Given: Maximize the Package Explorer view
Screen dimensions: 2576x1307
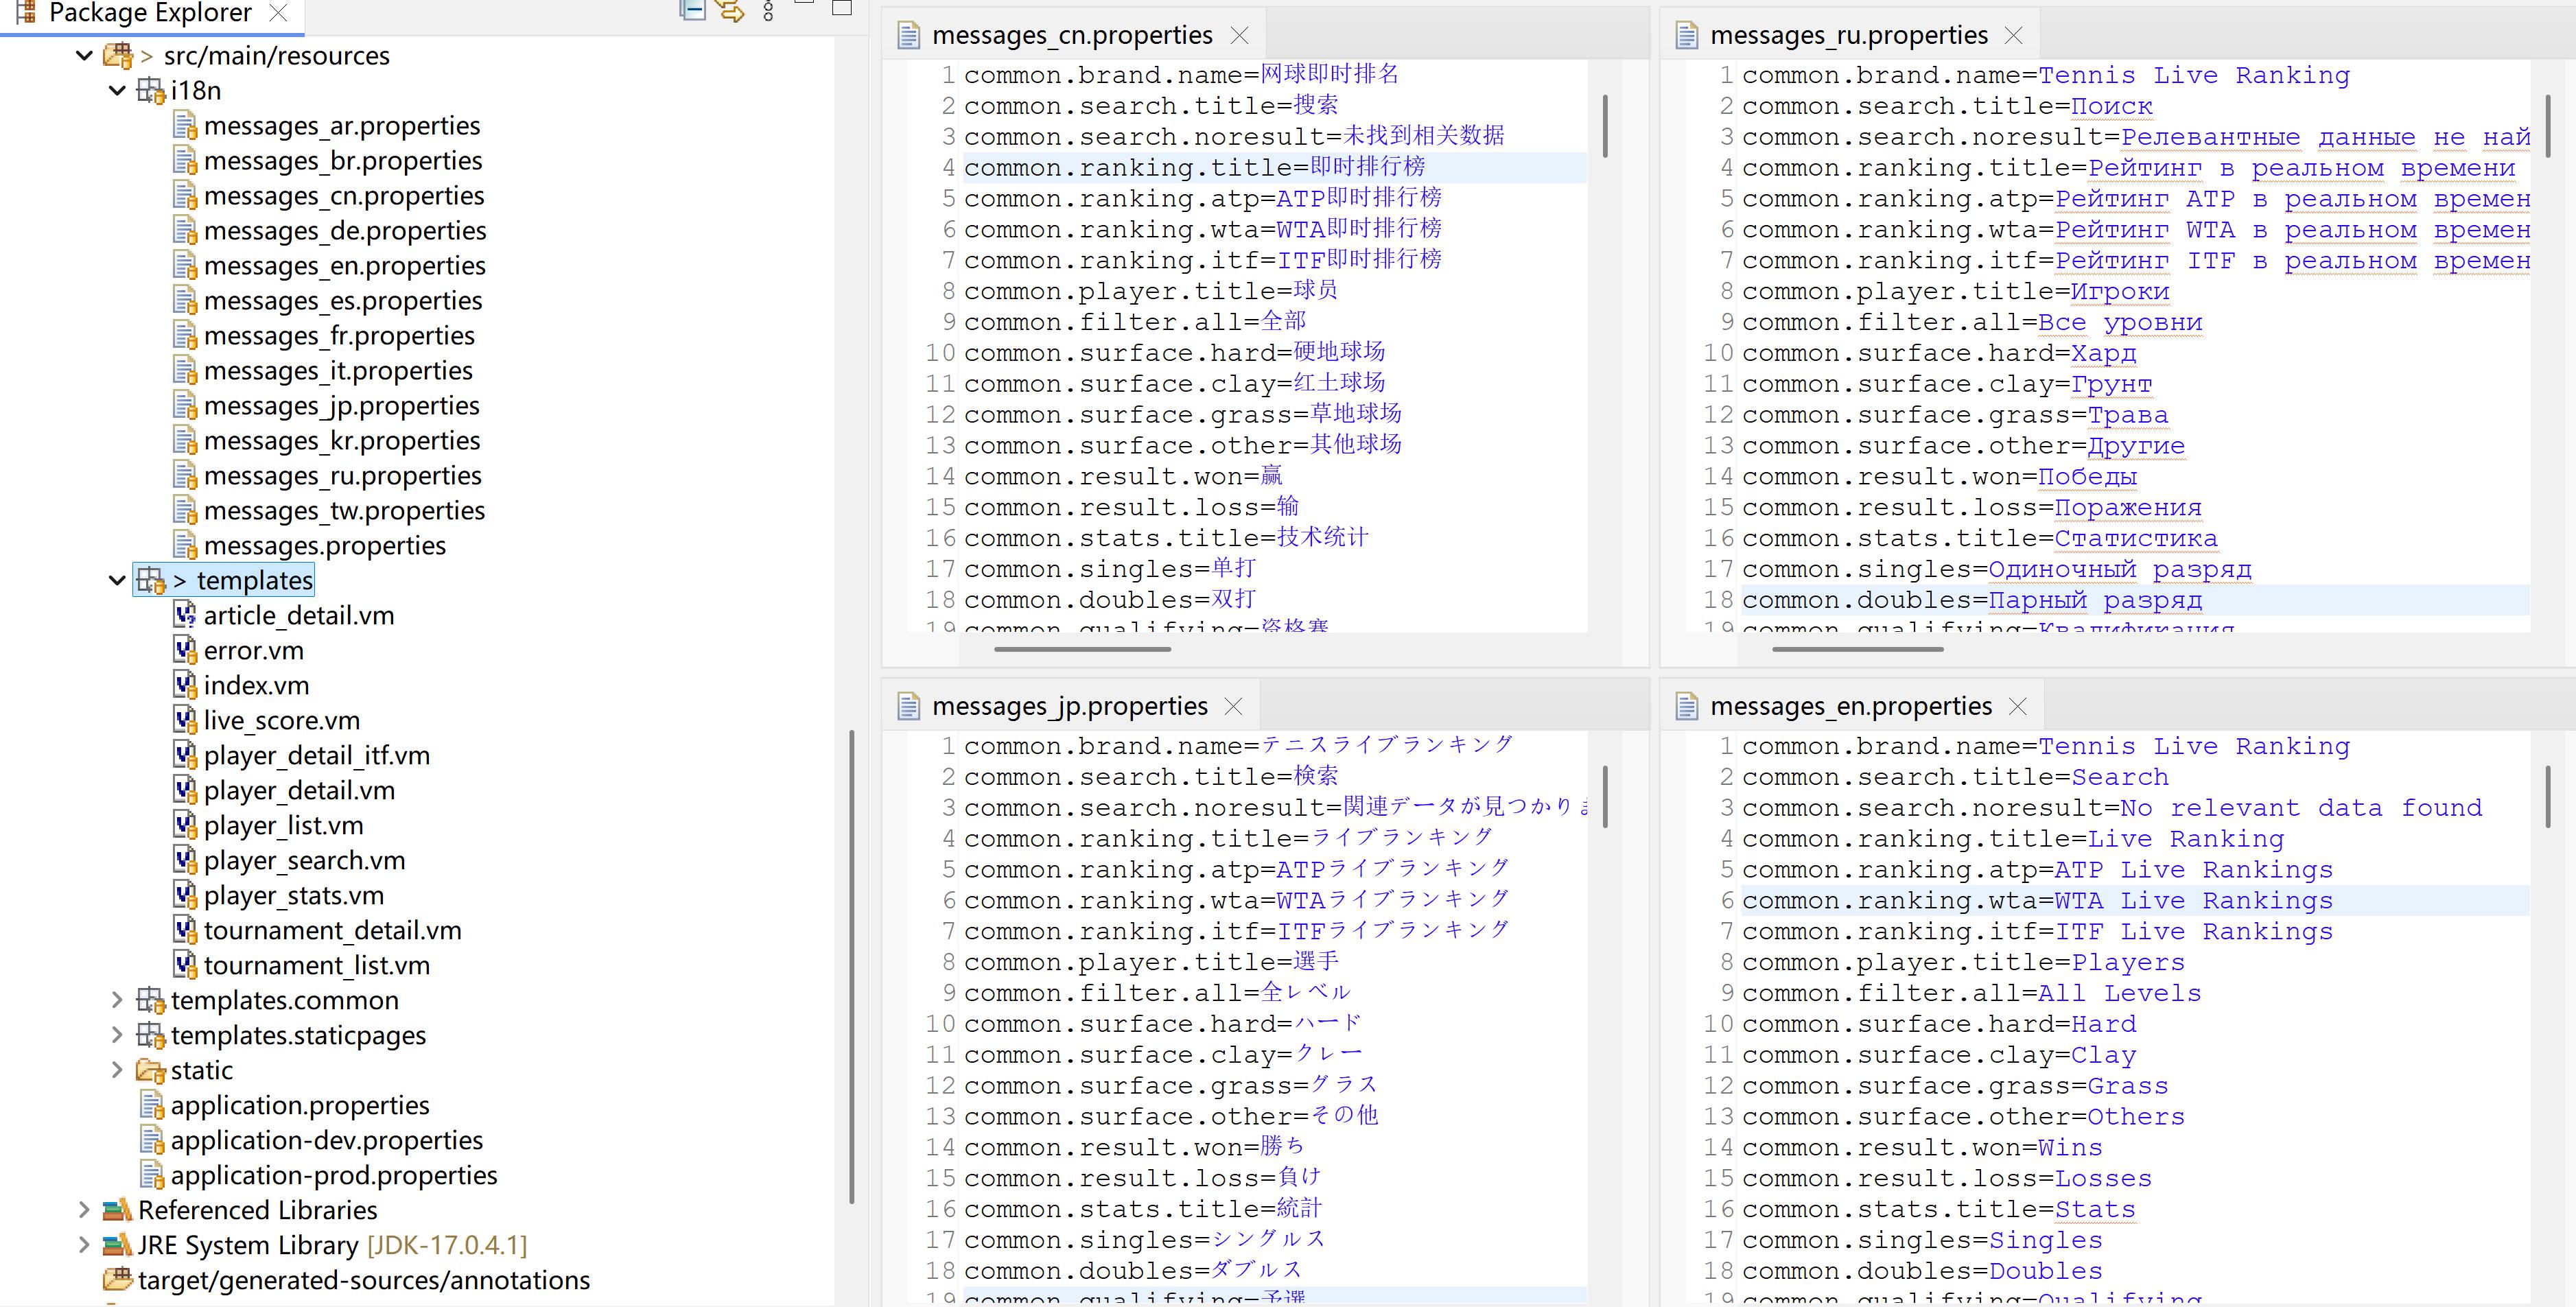Looking at the screenshot, I should point(842,9).
